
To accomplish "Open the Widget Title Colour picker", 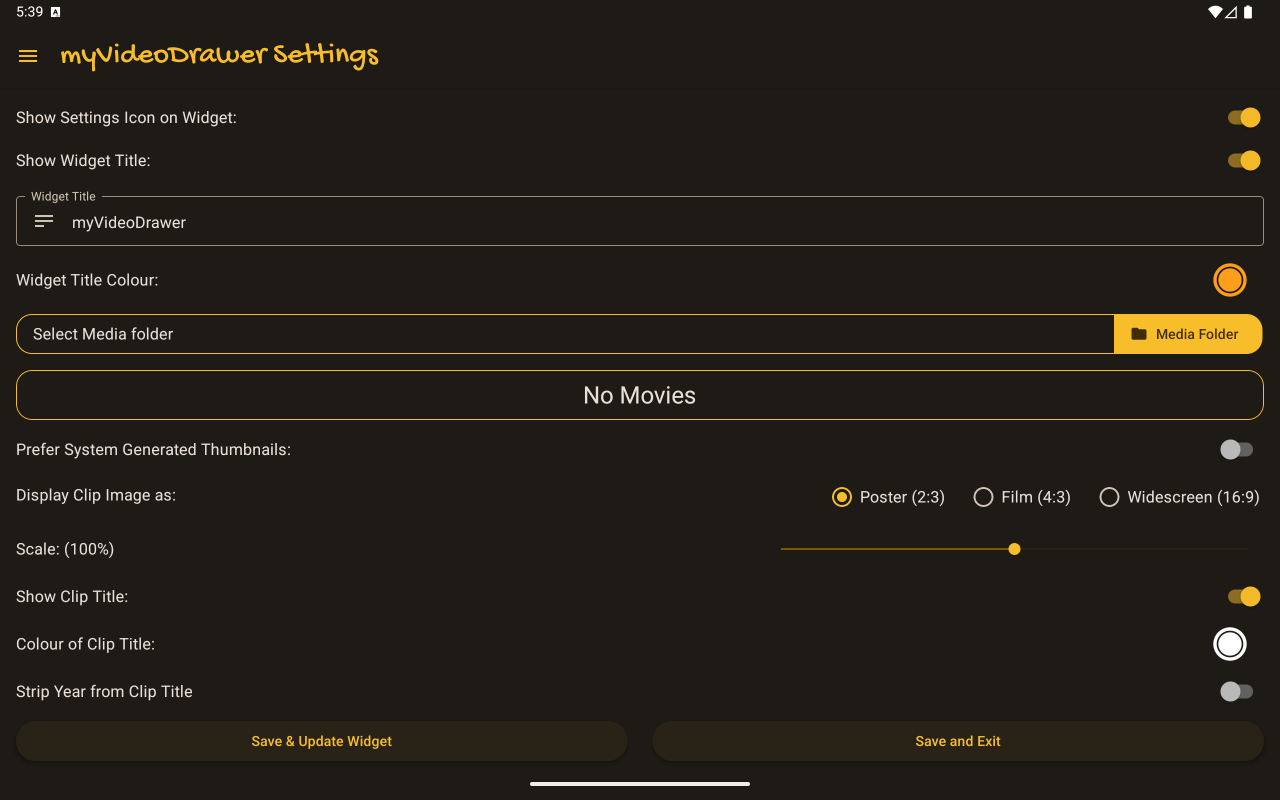I will [x=1229, y=280].
